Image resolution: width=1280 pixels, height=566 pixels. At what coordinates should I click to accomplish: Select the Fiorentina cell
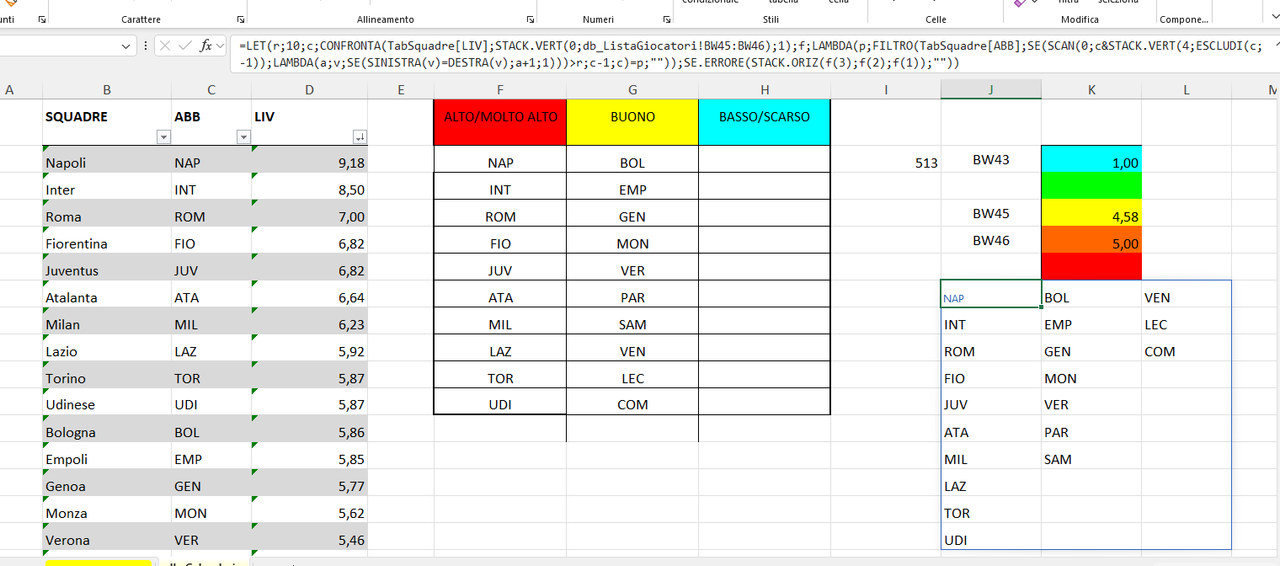point(107,240)
